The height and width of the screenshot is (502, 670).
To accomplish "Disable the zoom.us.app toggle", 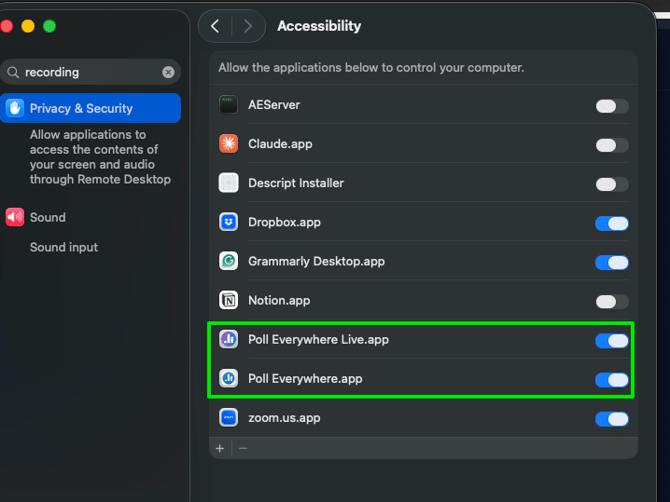I will click(x=612, y=419).
